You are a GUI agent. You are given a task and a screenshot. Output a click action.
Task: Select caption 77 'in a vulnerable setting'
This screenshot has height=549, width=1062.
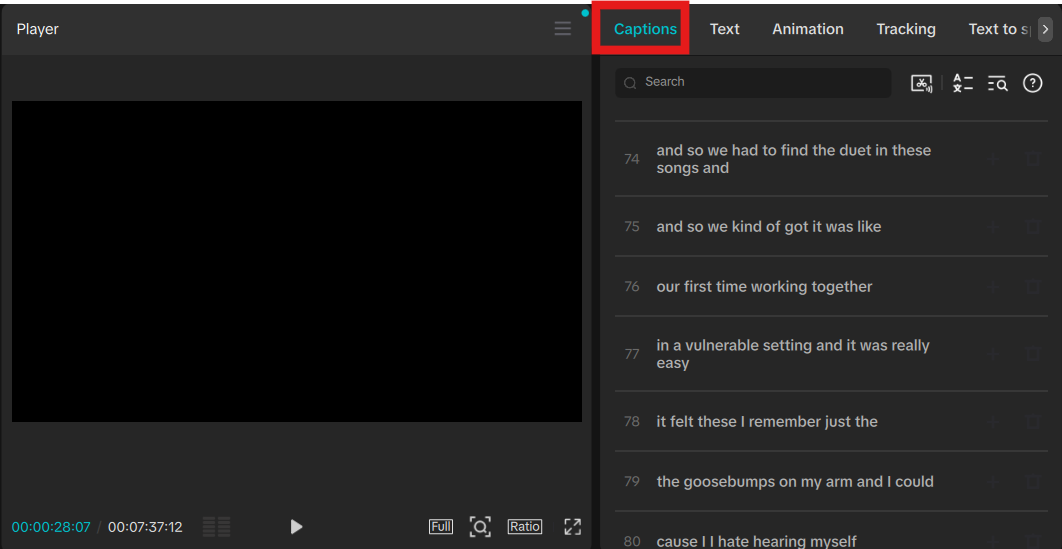click(831, 354)
